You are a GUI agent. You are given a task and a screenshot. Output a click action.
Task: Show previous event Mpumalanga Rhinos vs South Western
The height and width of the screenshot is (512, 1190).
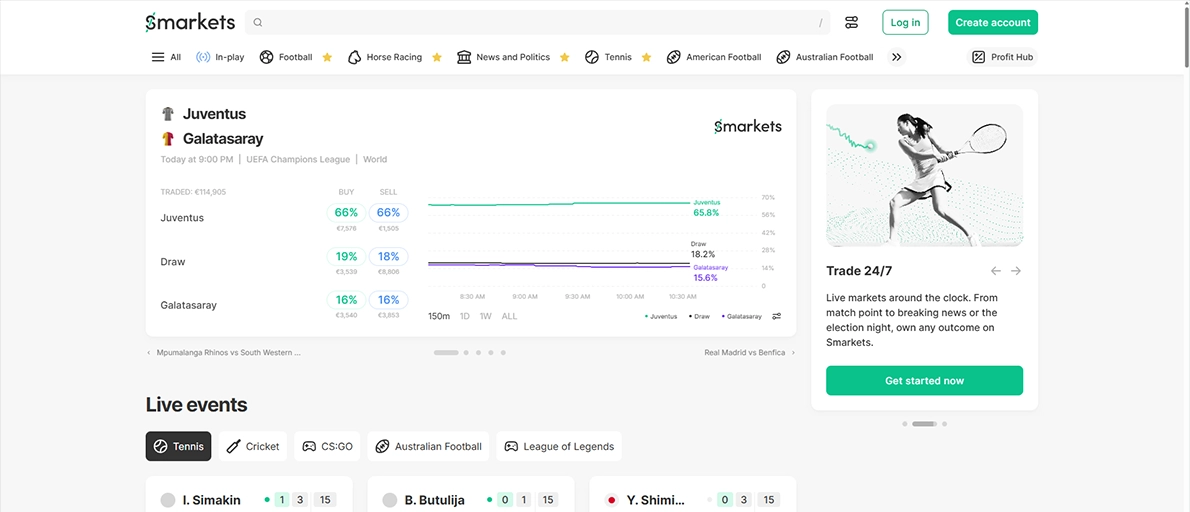(224, 353)
